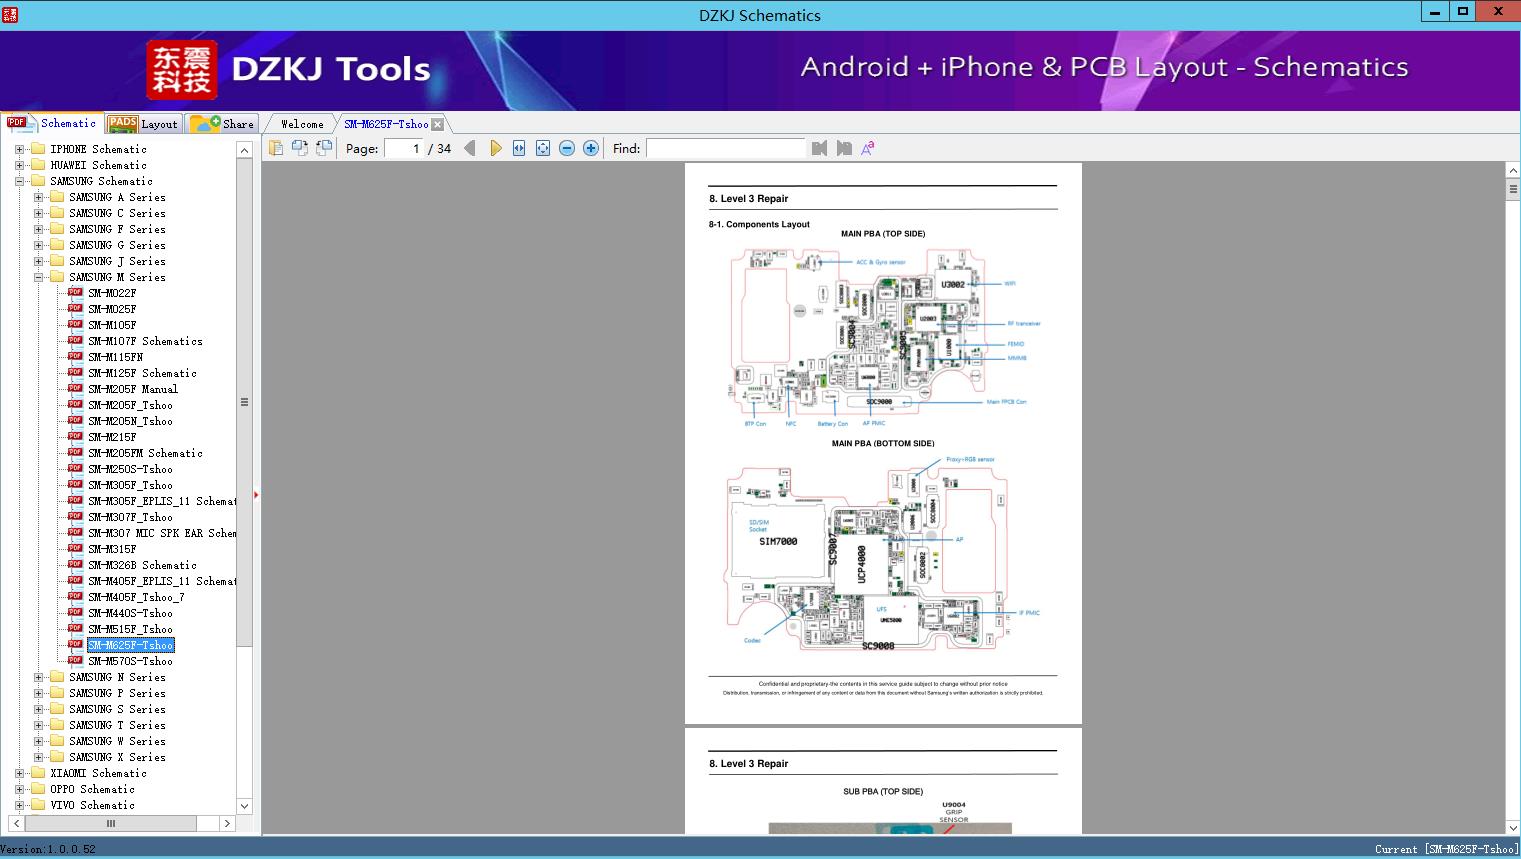The height and width of the screenshot is (859, 1521).
Task: Click the Find text input field
Action: (x=726, y=148)
